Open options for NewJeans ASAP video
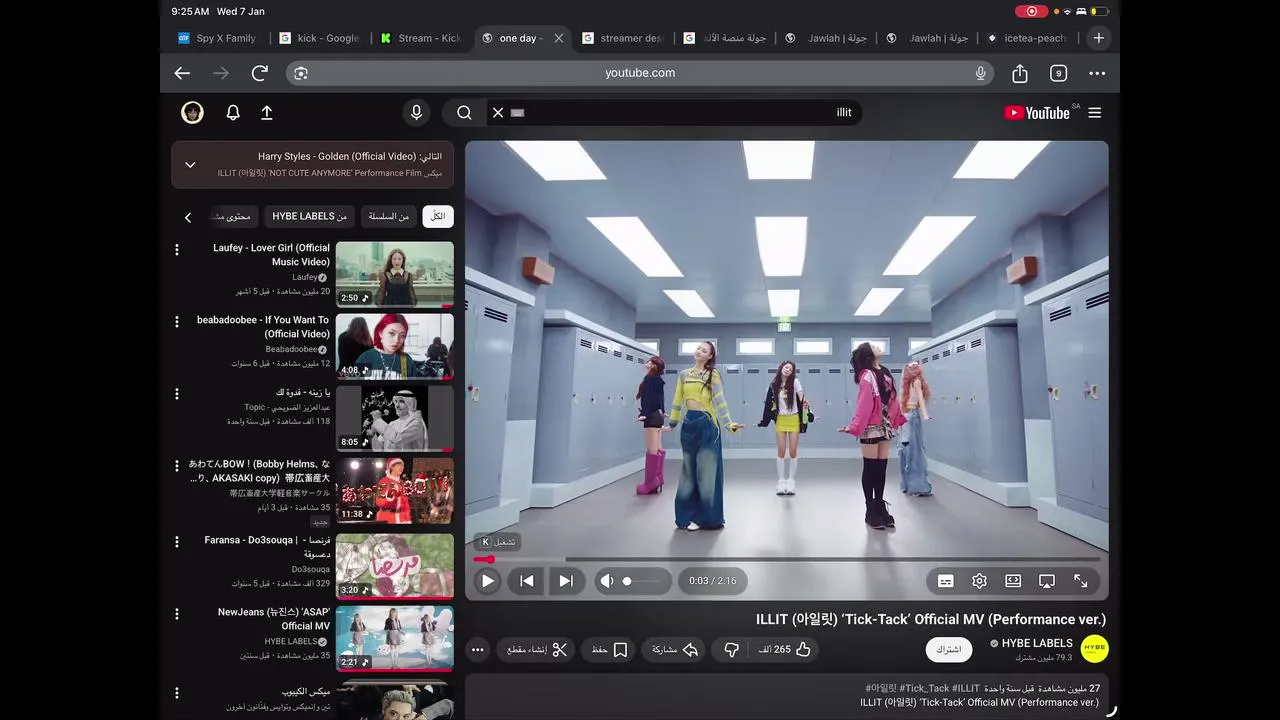This screenshot has height=720, width=1280. tap(177, 614)
